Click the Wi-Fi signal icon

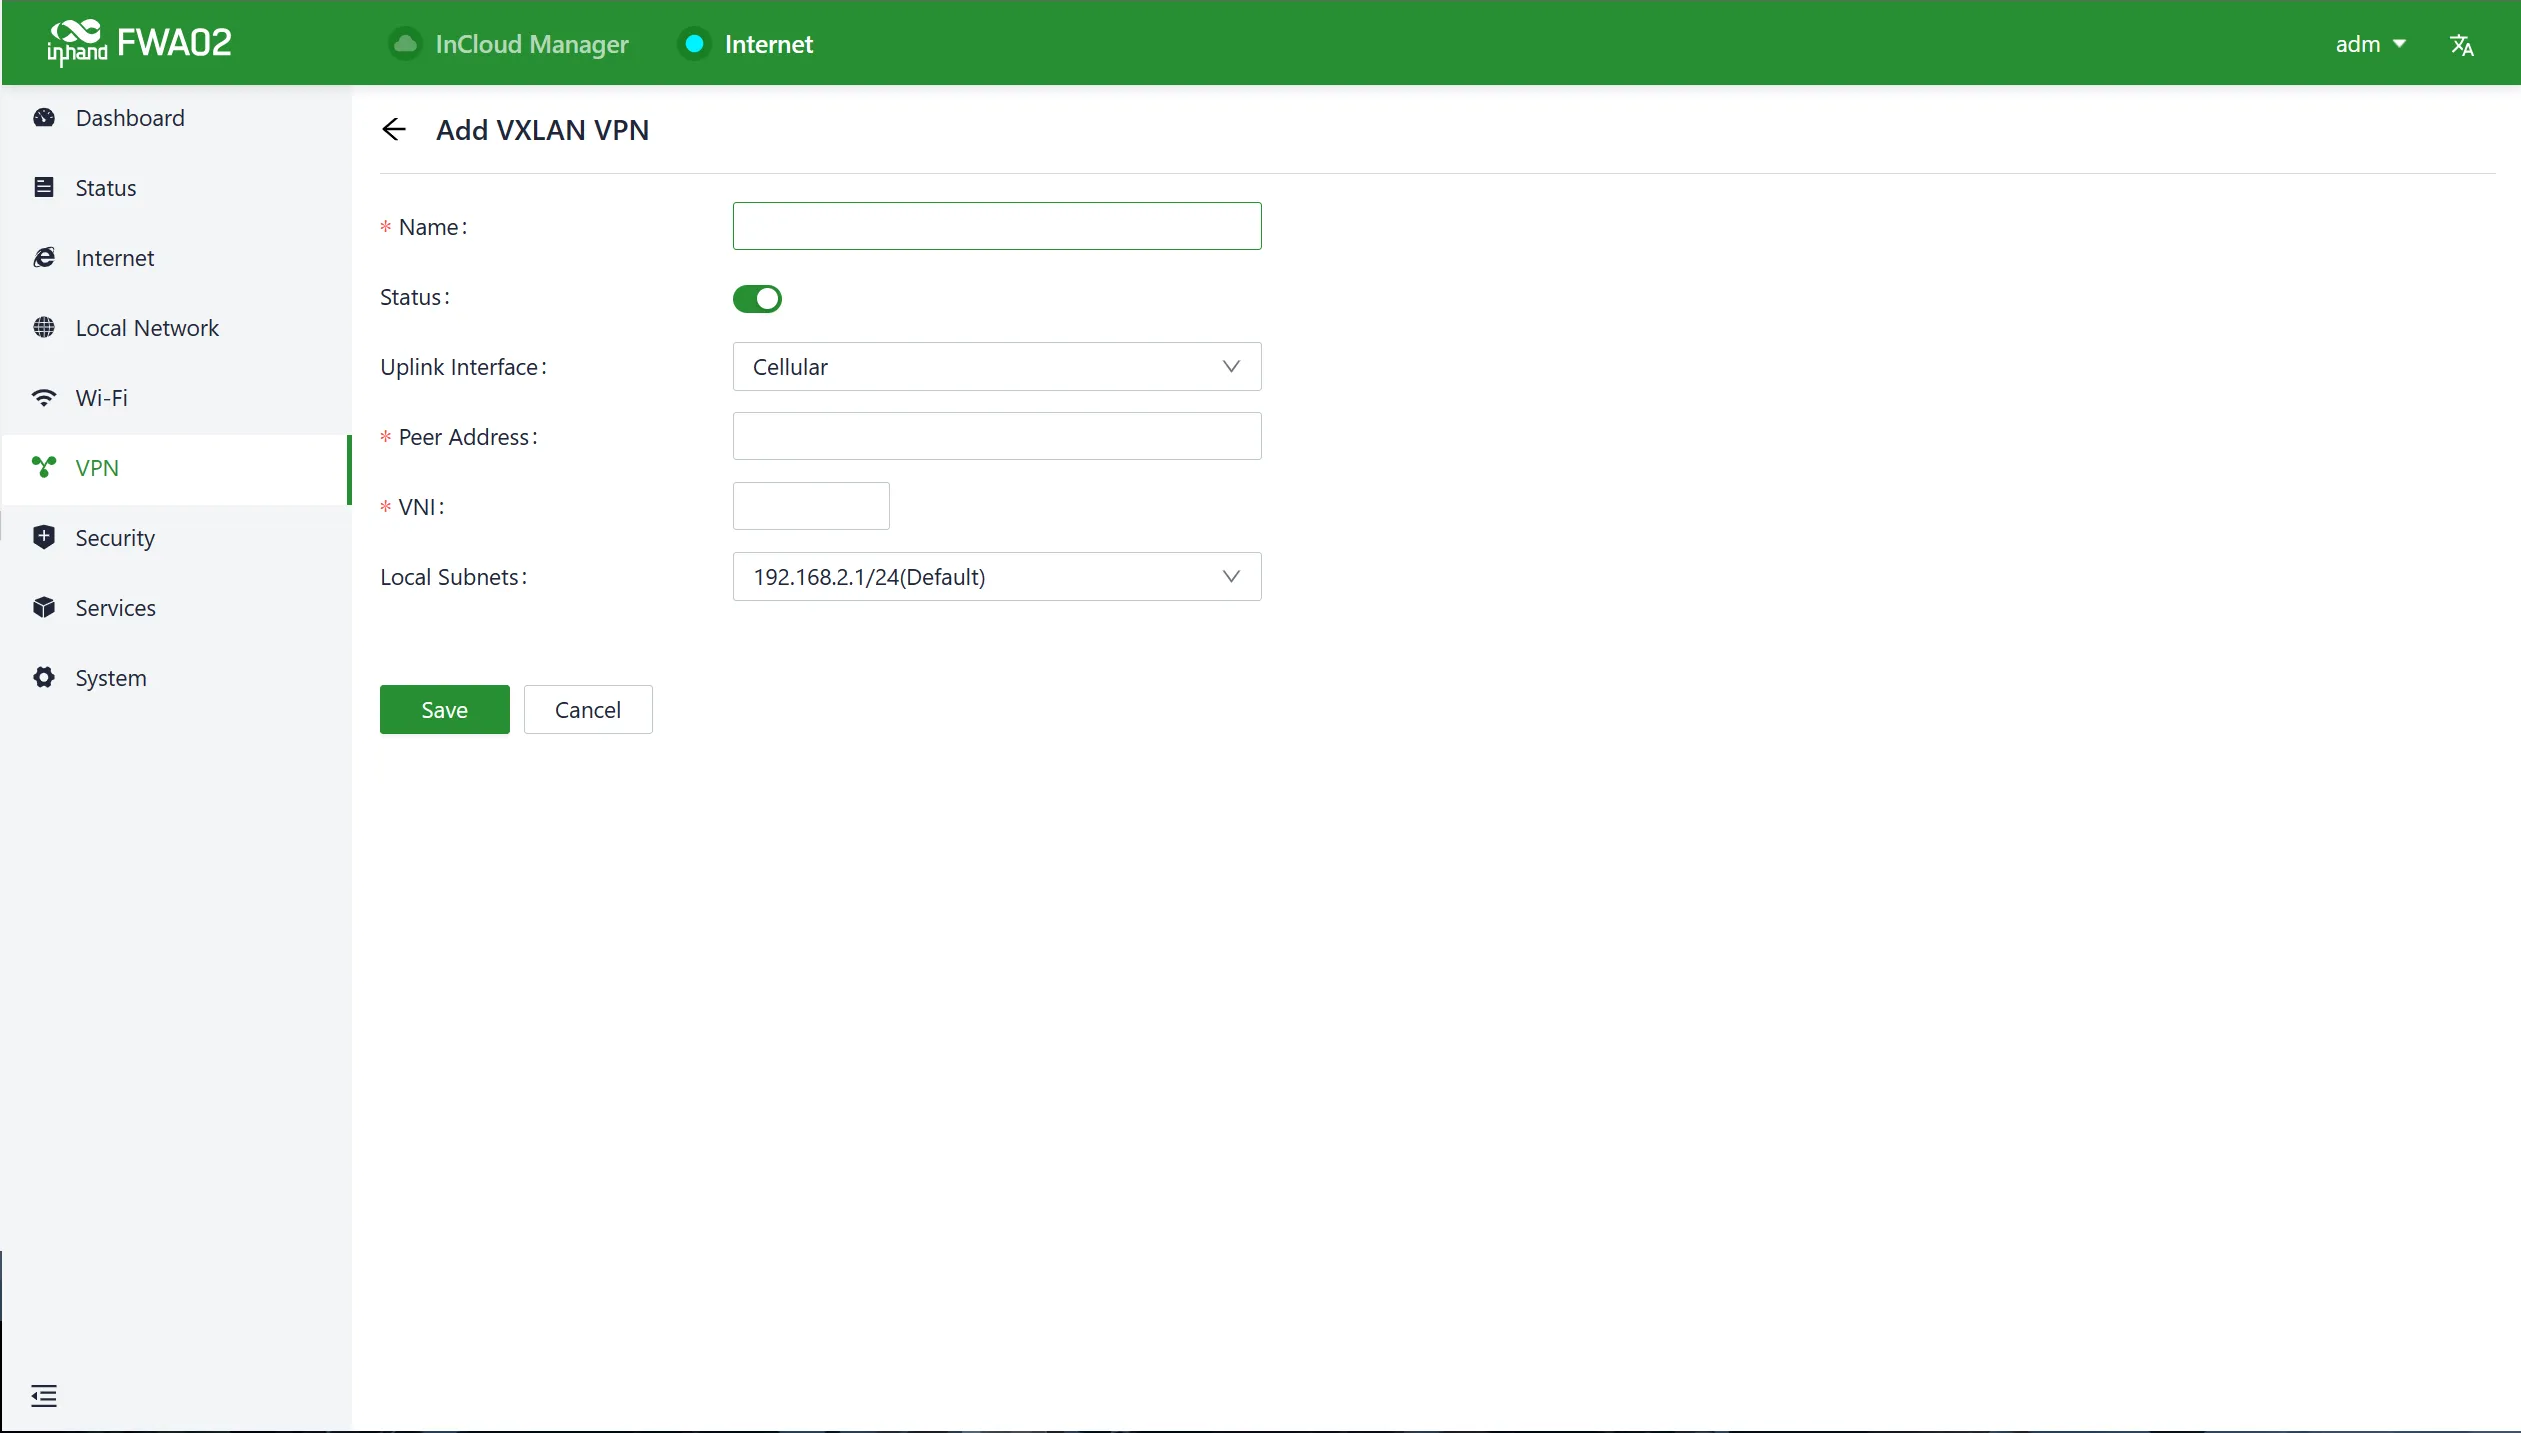[44, 398]
